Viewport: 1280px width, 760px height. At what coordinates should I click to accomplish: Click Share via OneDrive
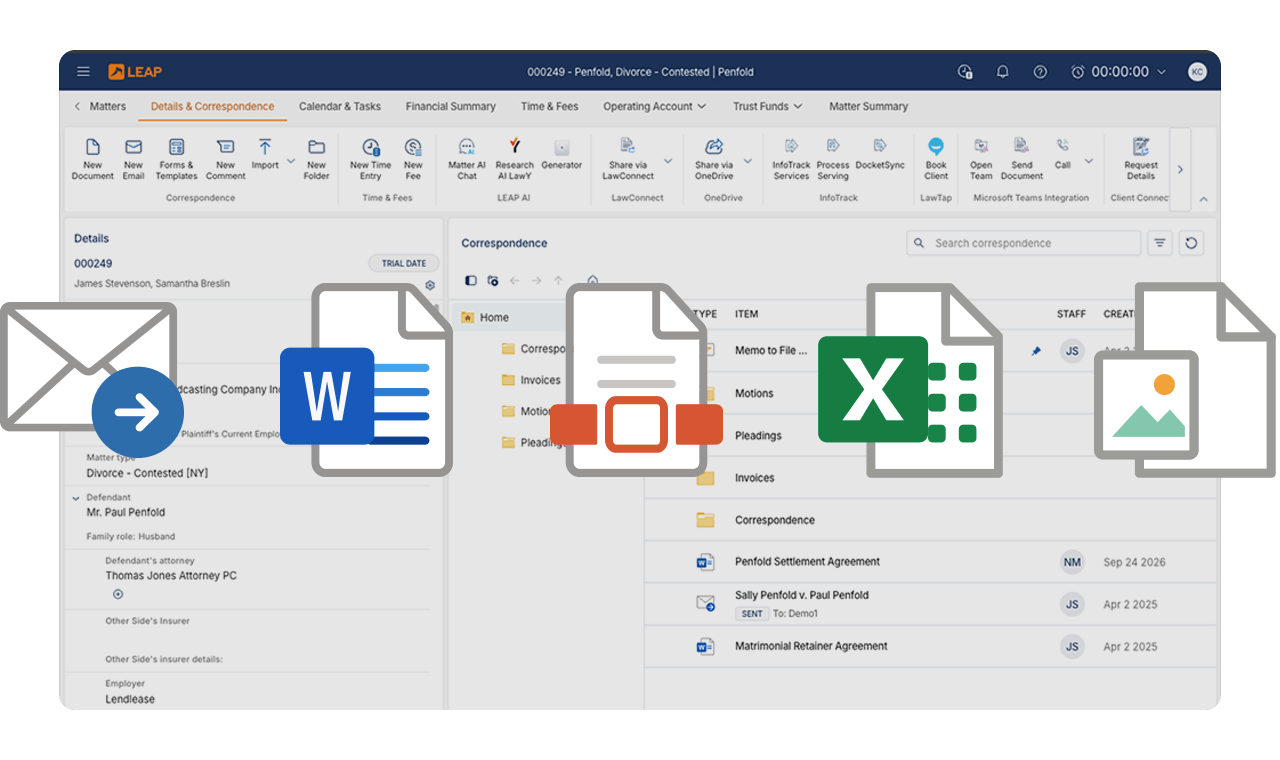tap(714, 159)
